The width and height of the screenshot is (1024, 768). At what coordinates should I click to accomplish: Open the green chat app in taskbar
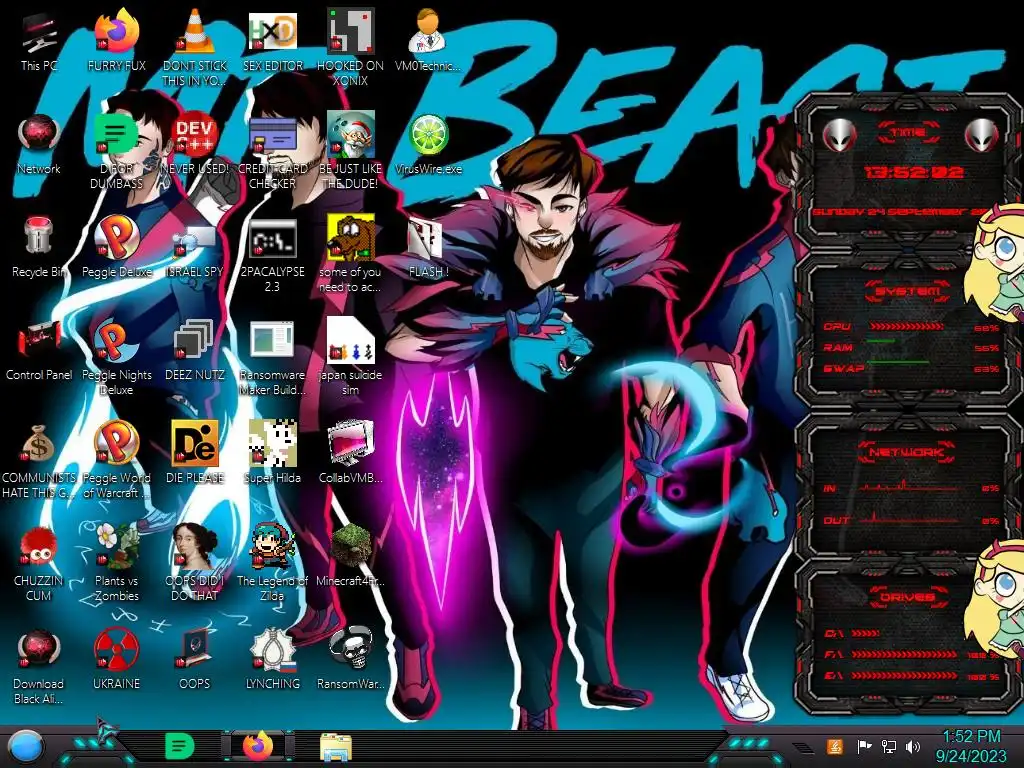coord(180,746)
